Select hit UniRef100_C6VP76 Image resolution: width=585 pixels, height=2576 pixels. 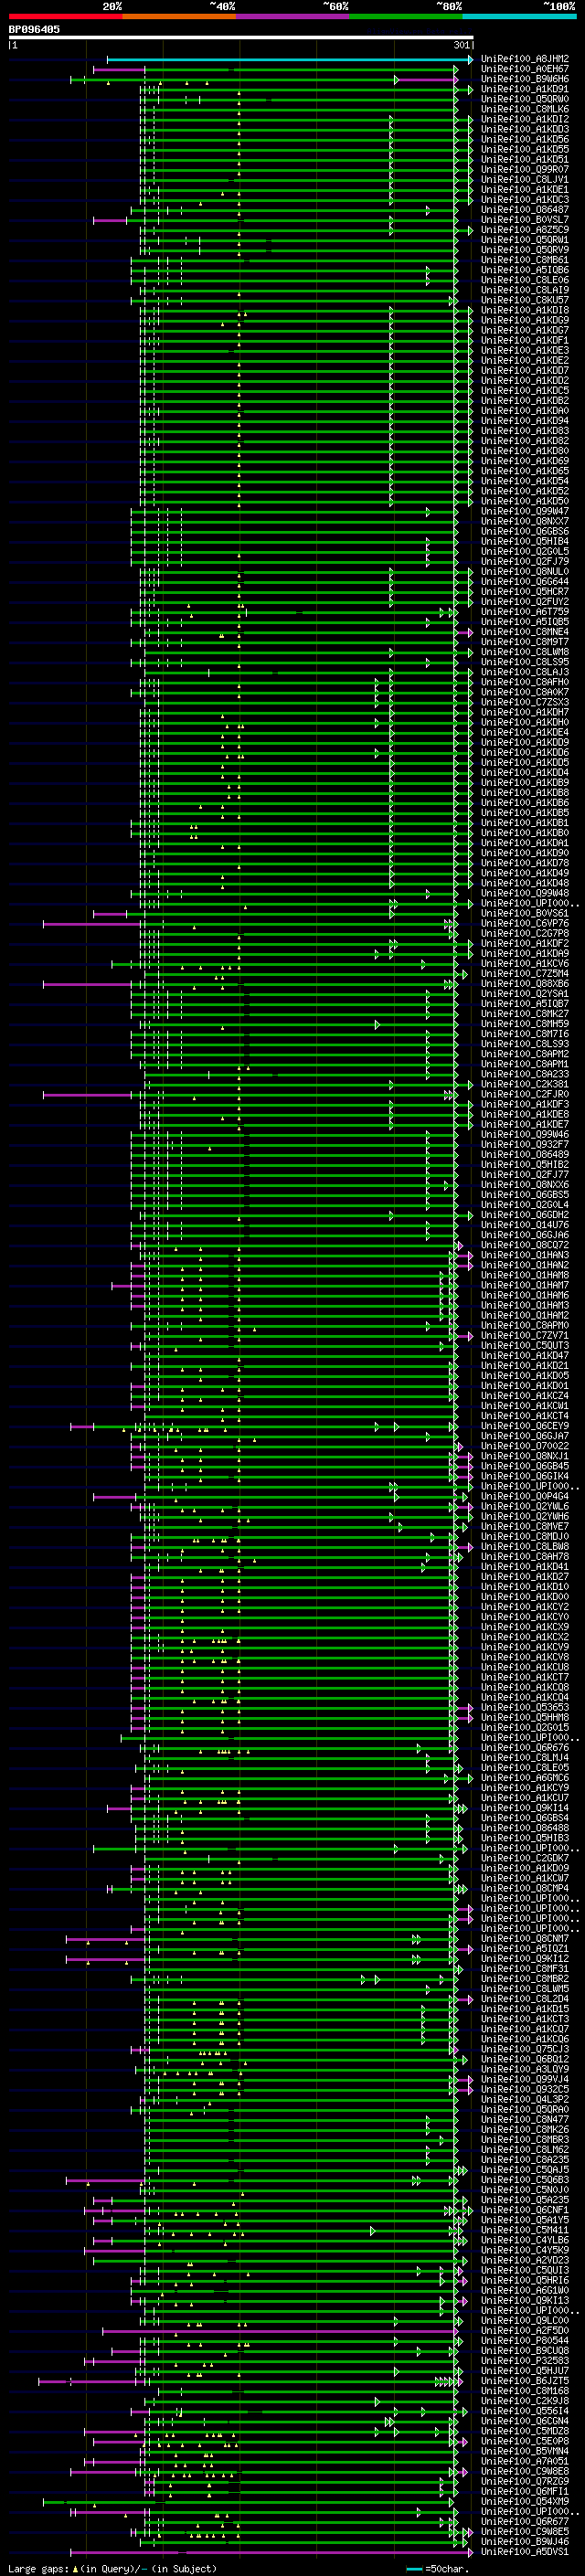tap(525, 923)
